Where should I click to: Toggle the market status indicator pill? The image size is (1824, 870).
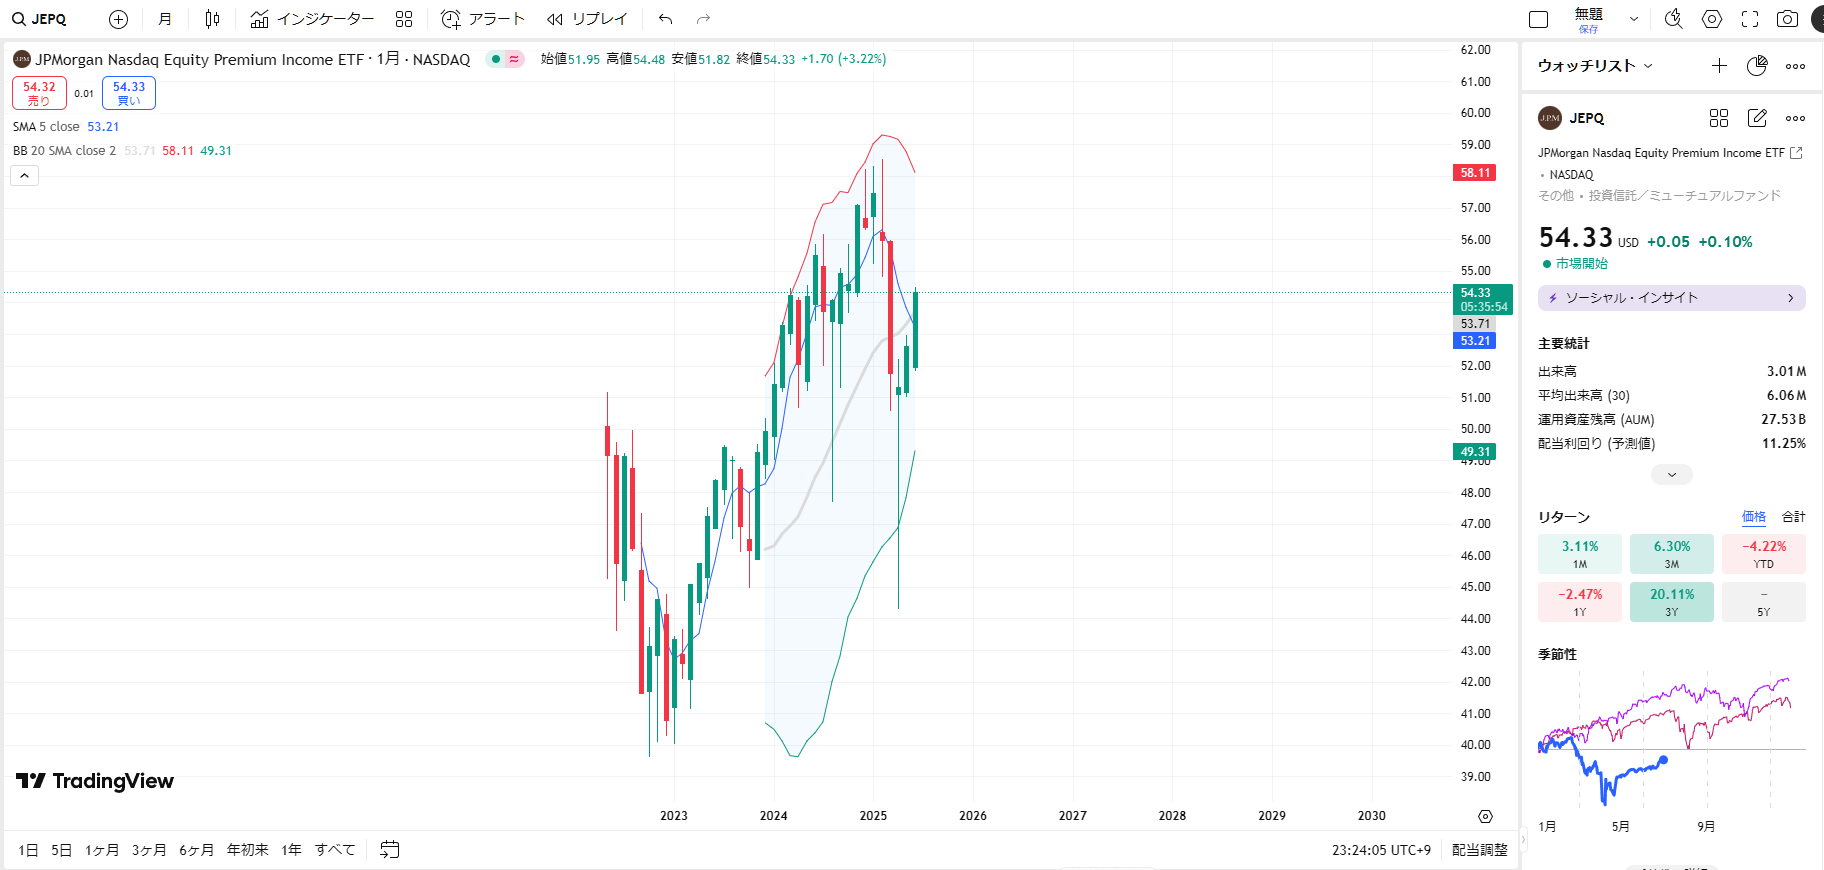(x=505, y=59)
